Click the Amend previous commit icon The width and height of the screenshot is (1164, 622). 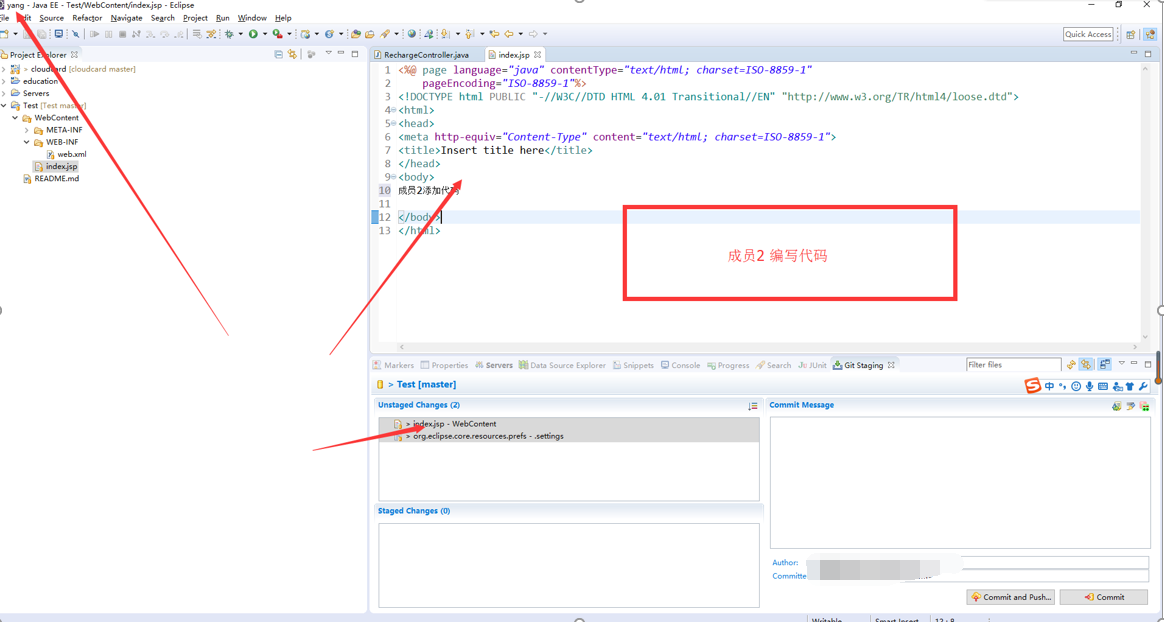(1116, 406)
